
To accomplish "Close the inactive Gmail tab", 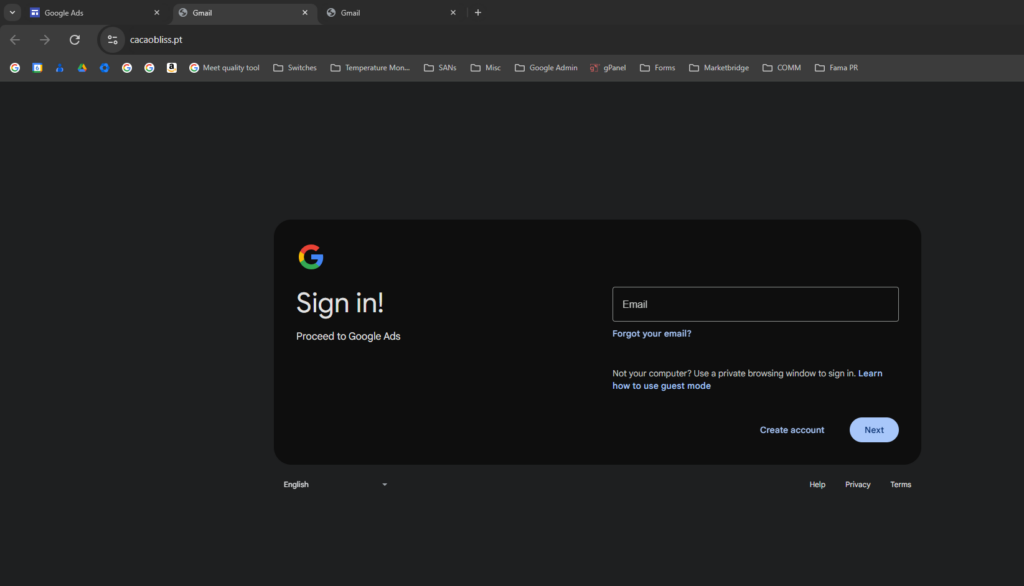I will (x=453, y=12).
